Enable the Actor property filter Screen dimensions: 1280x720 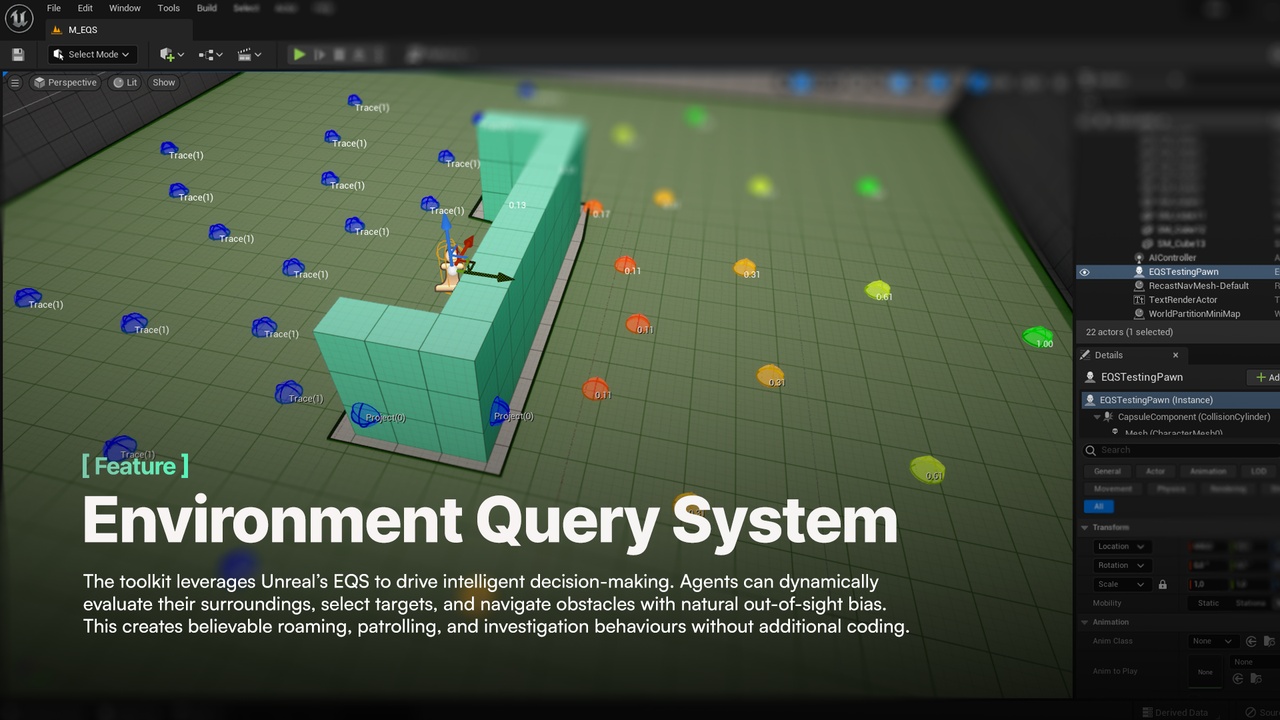1155,471
